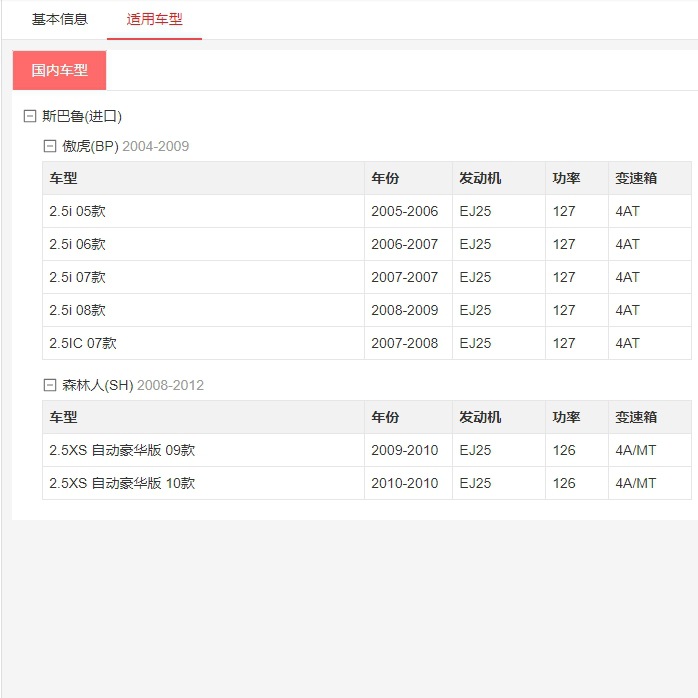Click 变速箱 column header in 森林人 table

pyautogui.click(x=636, y=417)
